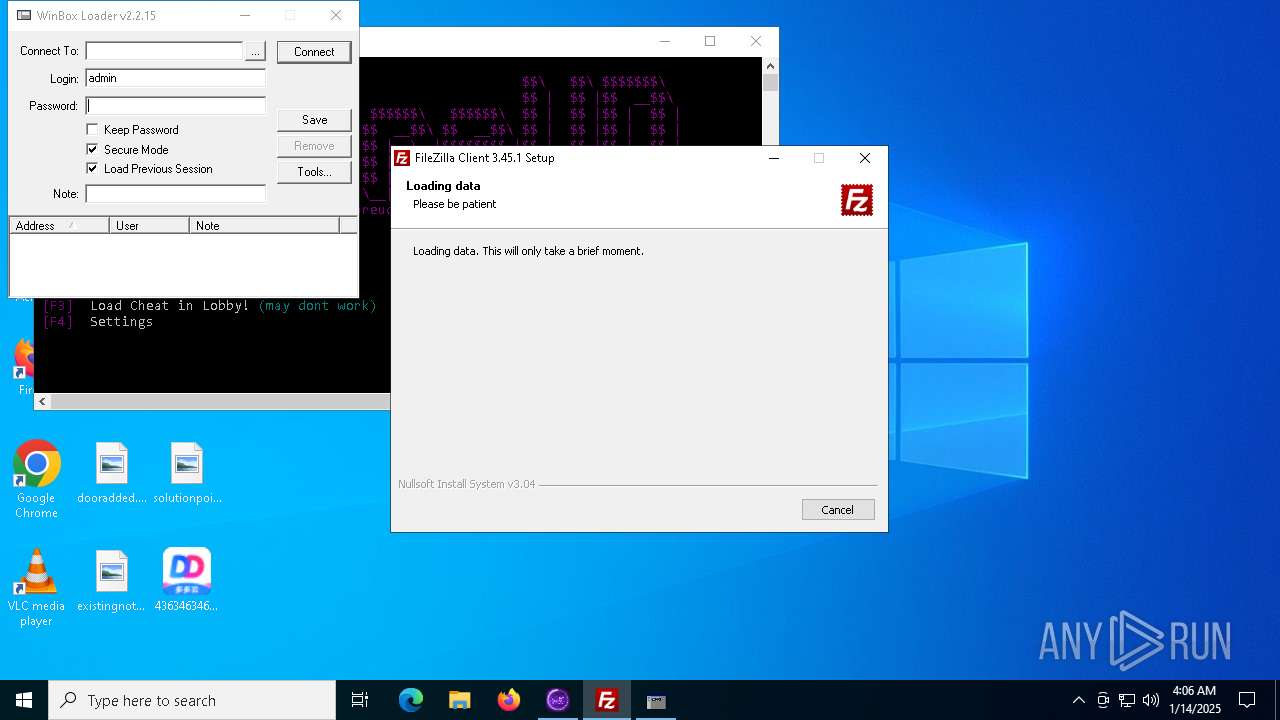The width and height of the screenshot is (1280, 720).
Task: Open File Explorer from taskbar
Action: point(460,700)
